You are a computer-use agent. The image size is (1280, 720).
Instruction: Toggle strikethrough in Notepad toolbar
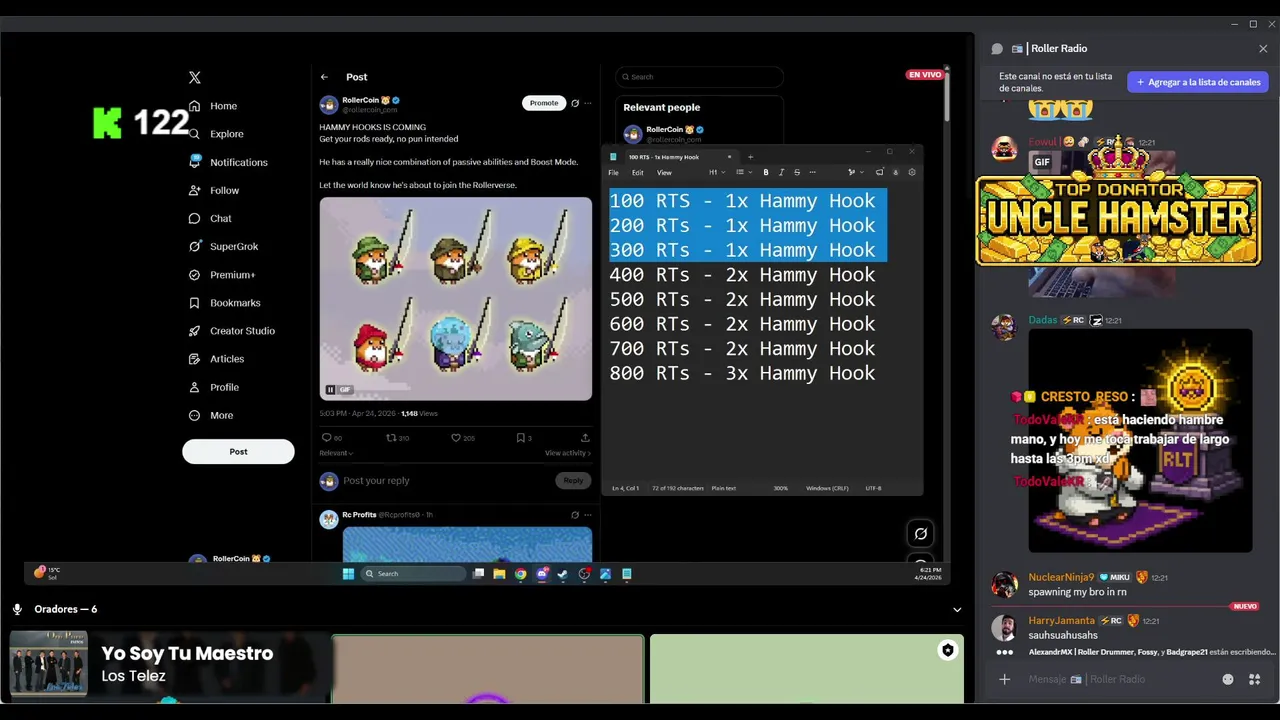(797, 172)
